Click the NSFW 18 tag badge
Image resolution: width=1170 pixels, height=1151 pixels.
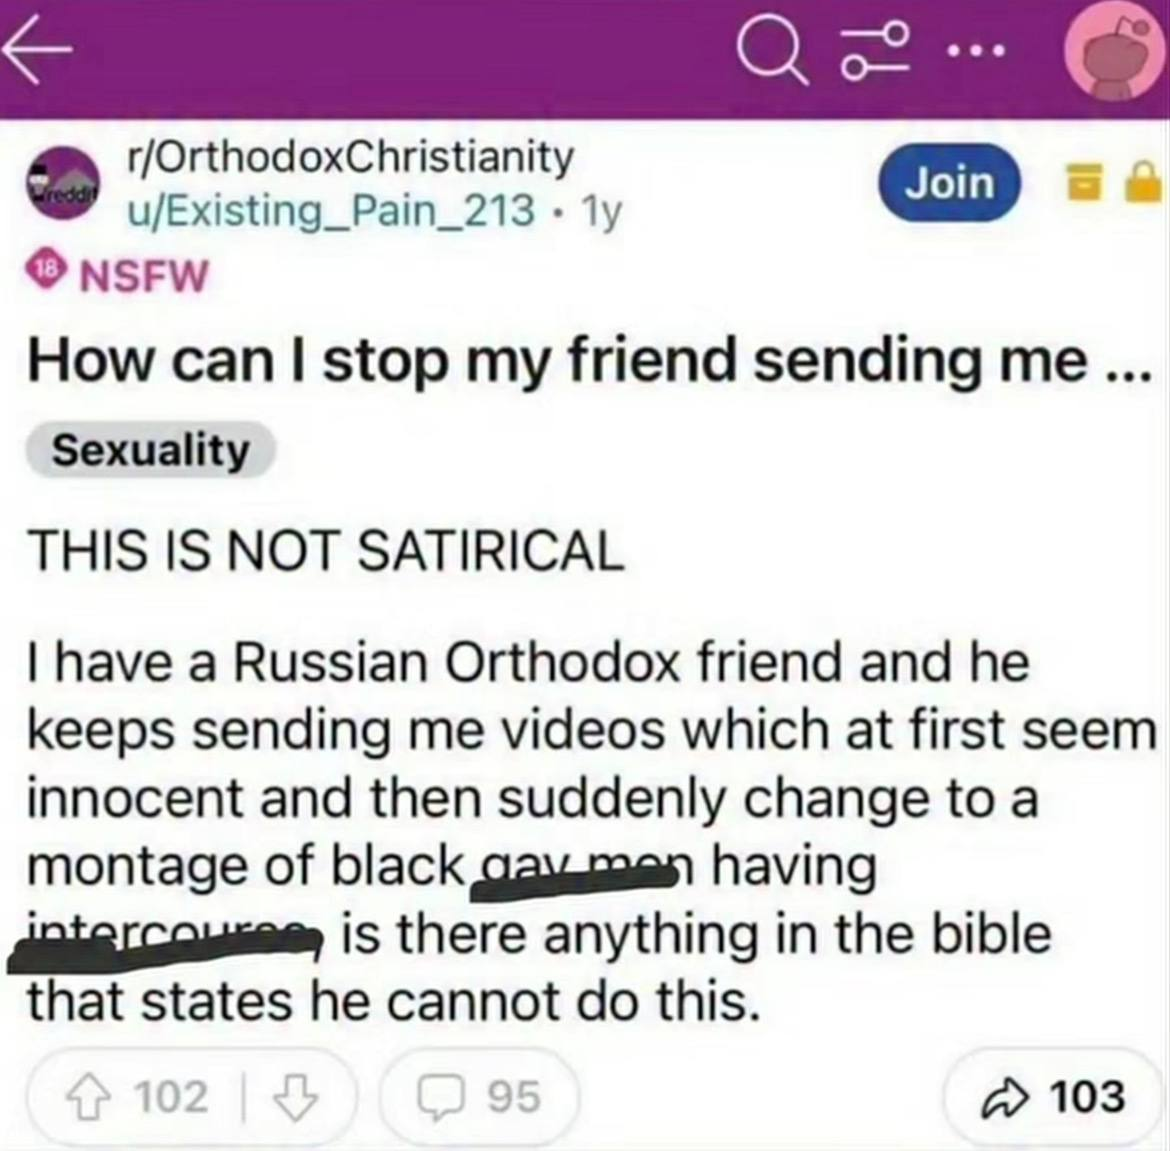[118, 276]
